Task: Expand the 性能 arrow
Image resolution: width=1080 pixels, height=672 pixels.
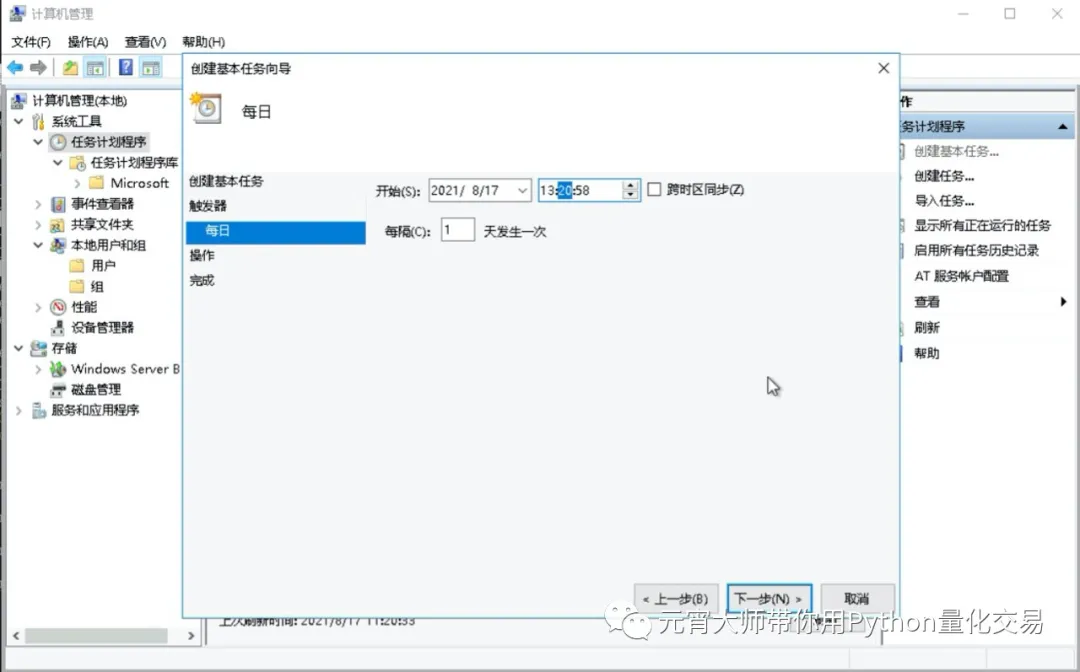Action: point(38,307)
